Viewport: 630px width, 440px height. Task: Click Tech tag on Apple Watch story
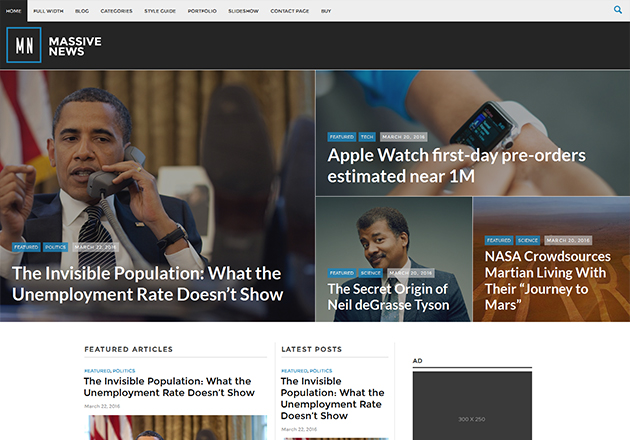click(x=367, y=137)
